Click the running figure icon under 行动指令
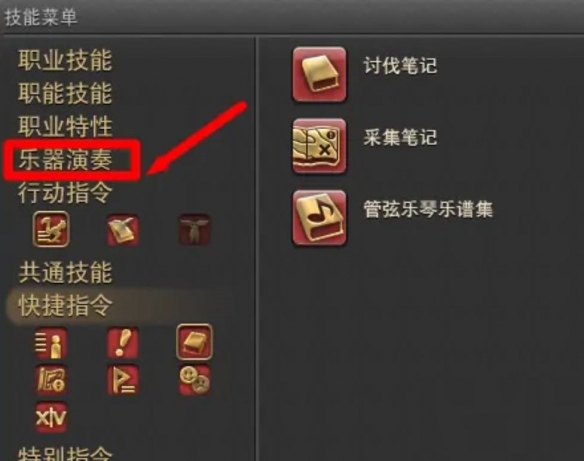 51,229
